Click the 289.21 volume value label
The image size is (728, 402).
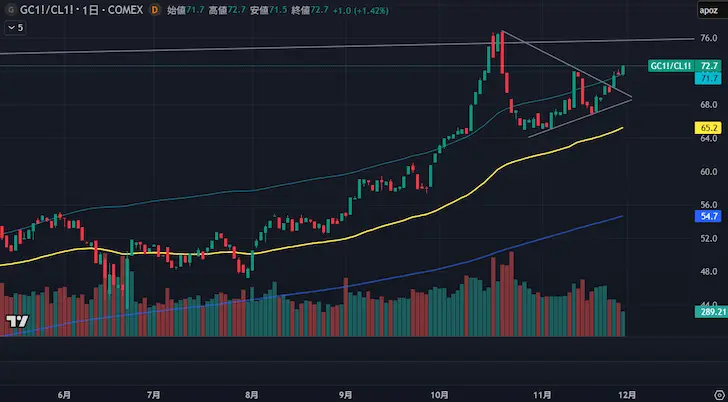[709, 312]
